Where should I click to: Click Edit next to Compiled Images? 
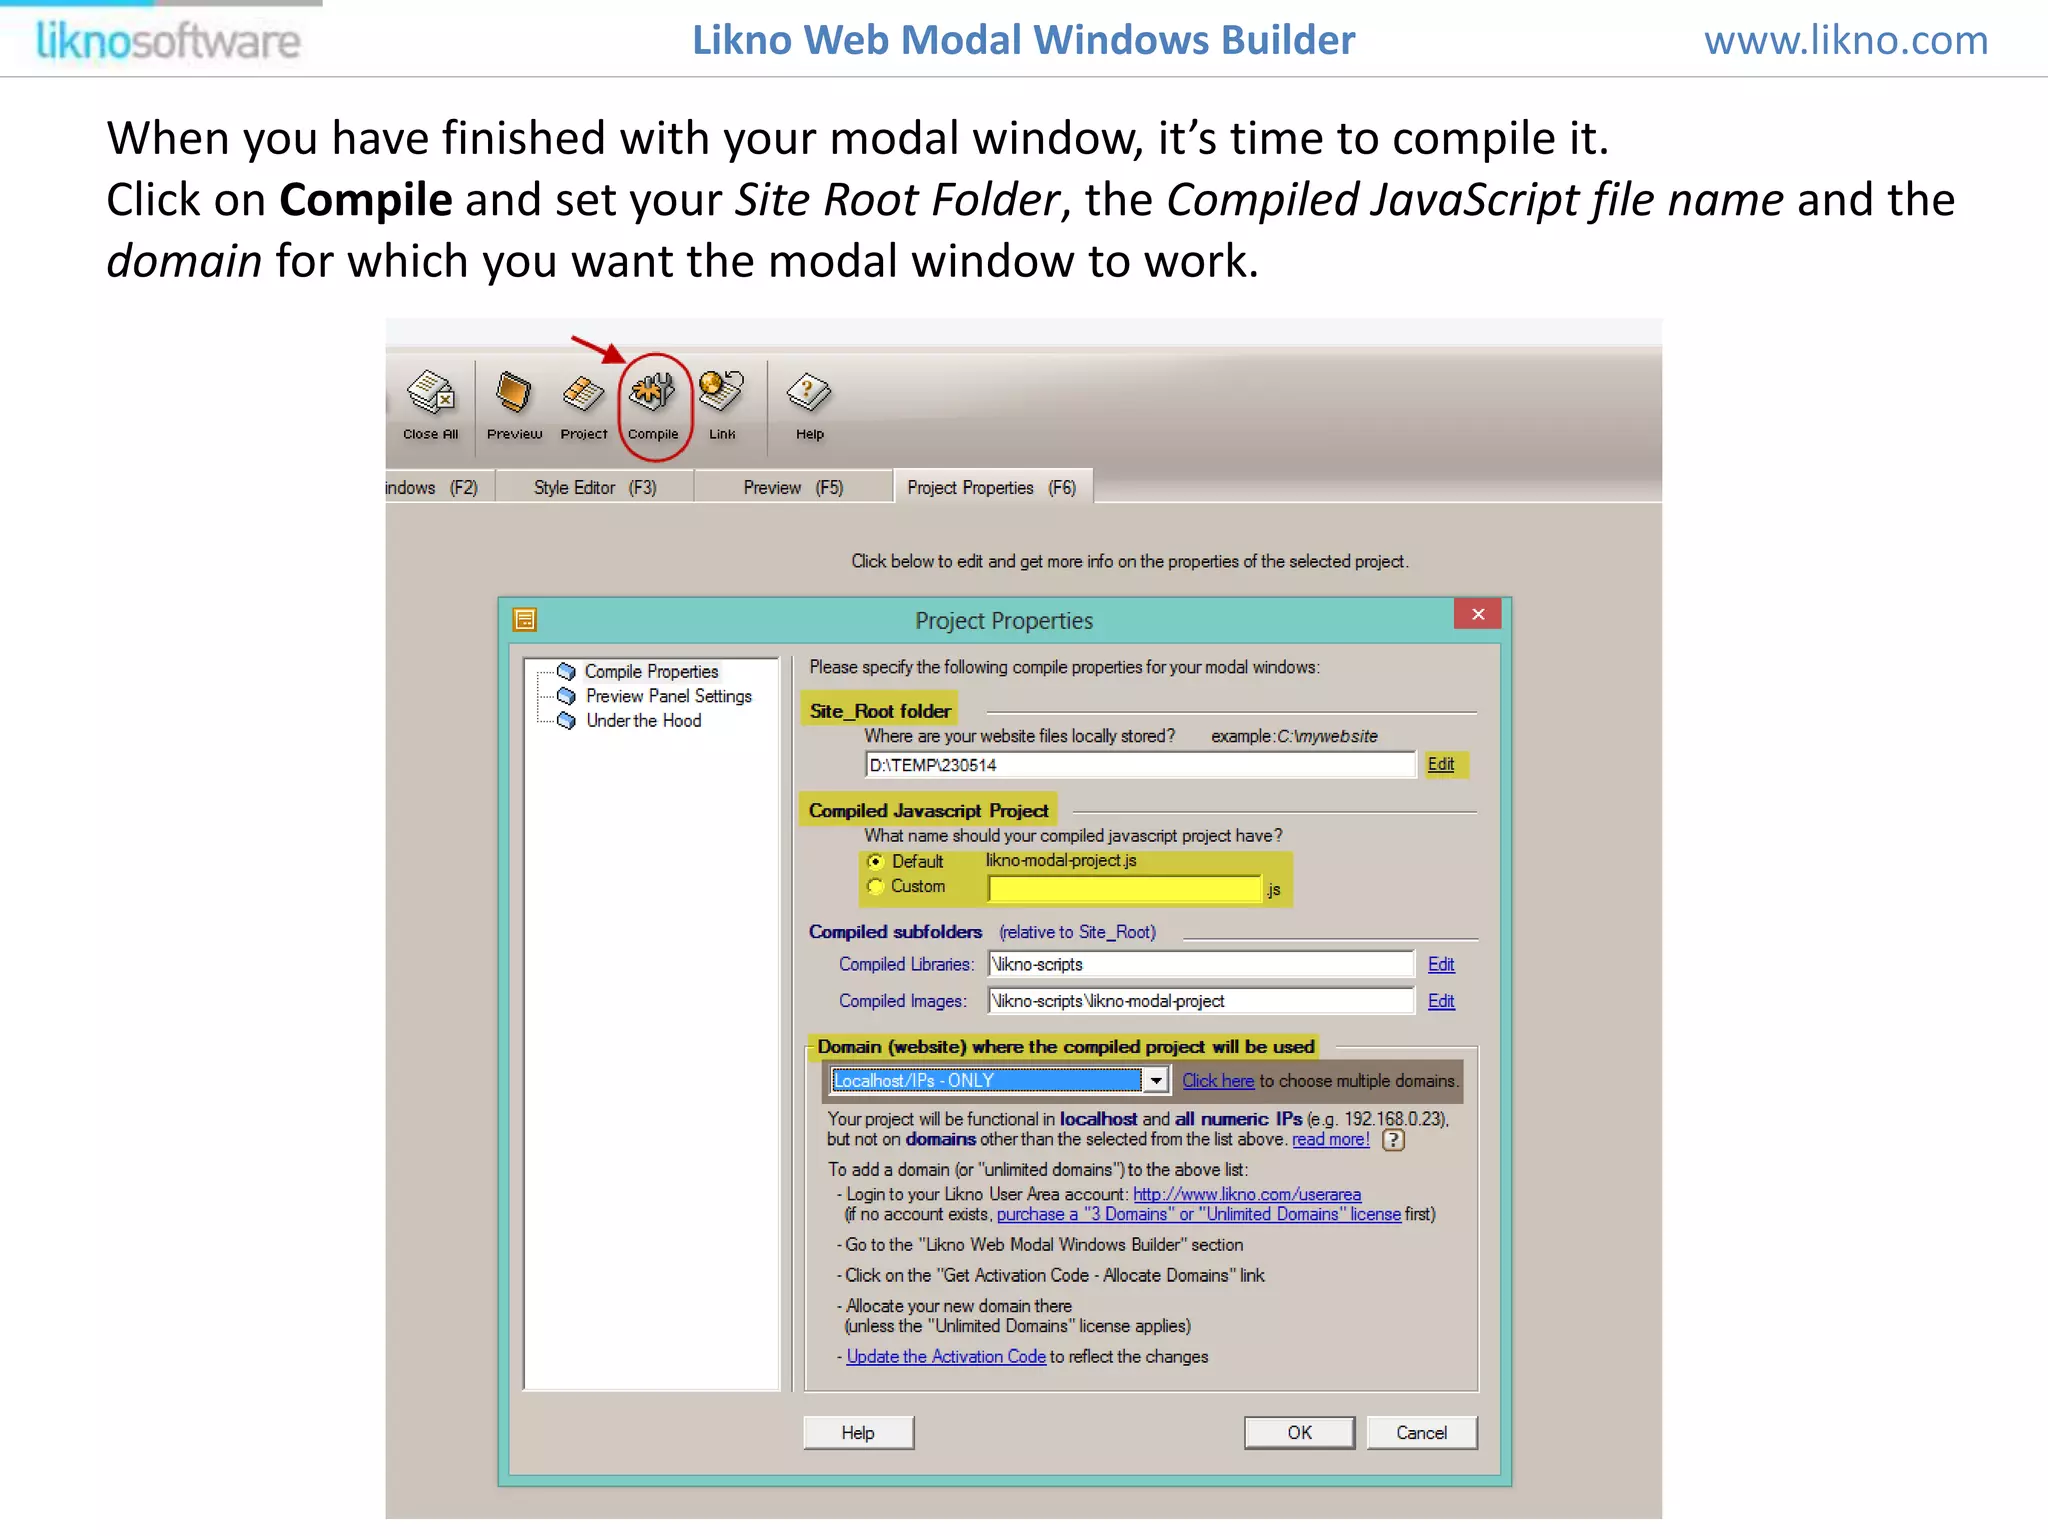1441,1001
